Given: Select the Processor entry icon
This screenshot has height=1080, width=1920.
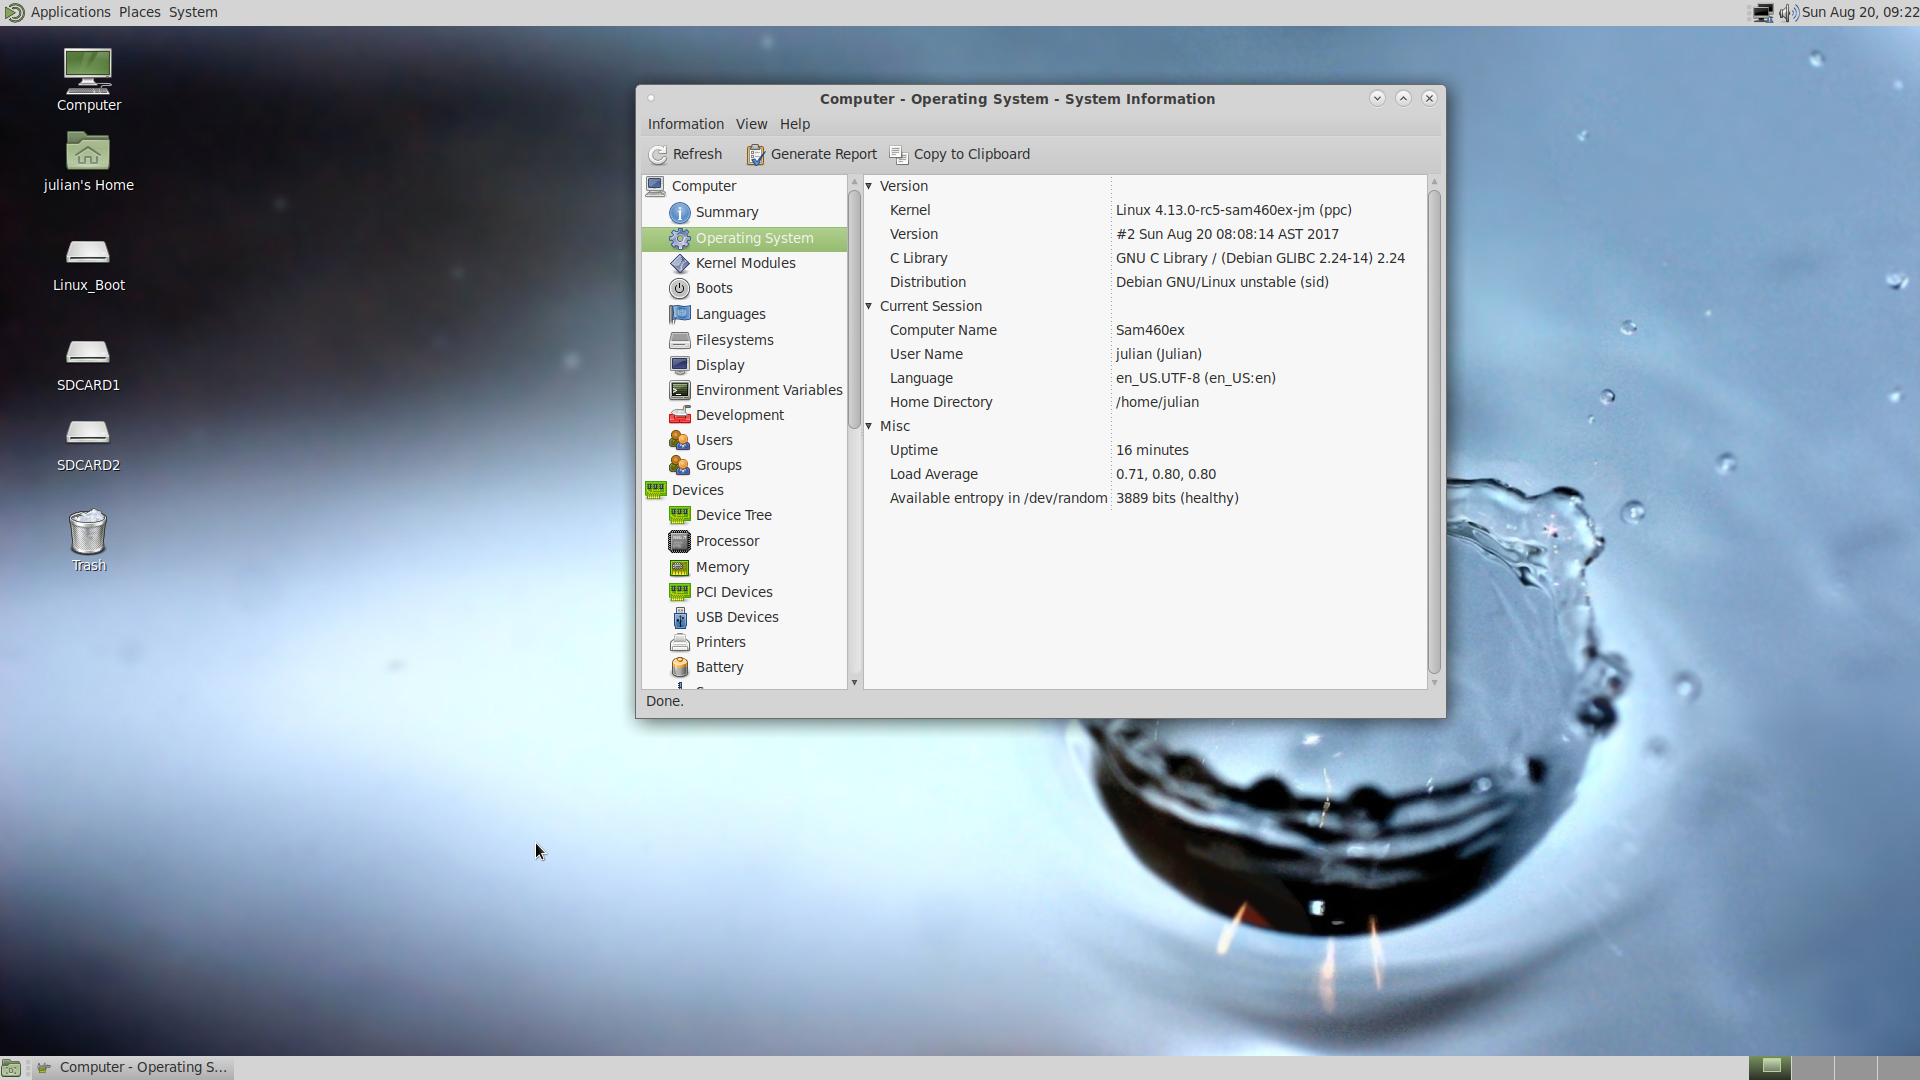Looking at the screenshot, I should click(x=679, y=541).
